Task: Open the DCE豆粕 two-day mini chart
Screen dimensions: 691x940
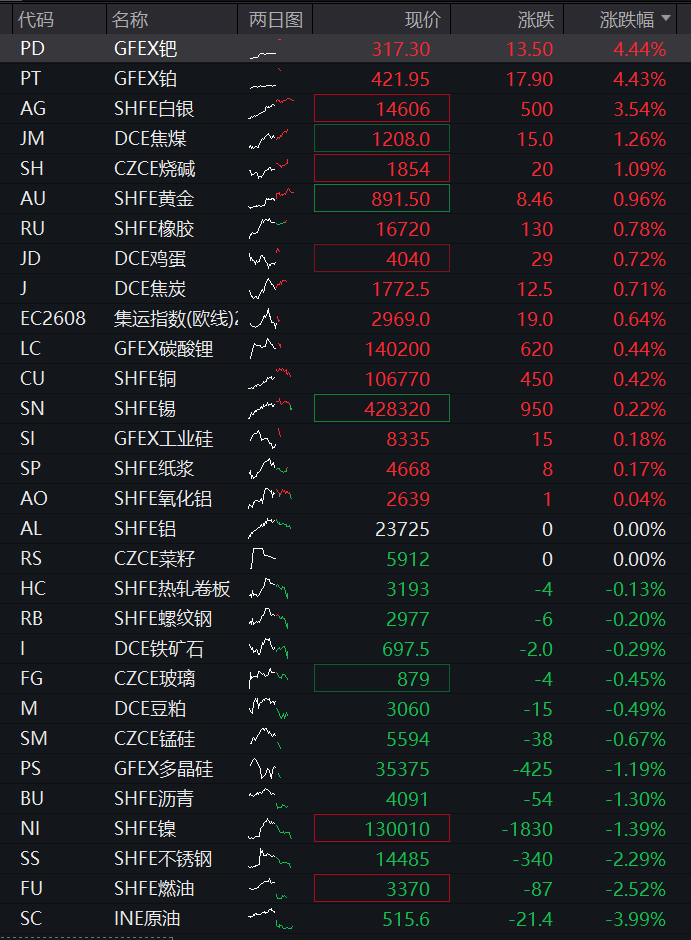Action: tap(268, 709)
